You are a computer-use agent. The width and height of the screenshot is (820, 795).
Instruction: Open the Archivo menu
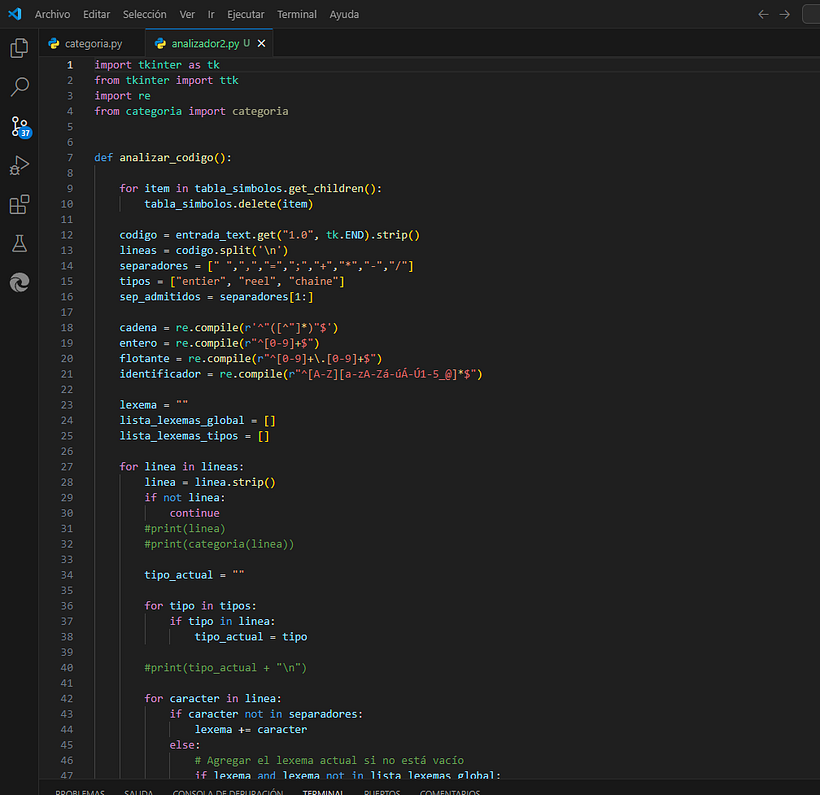53,14
